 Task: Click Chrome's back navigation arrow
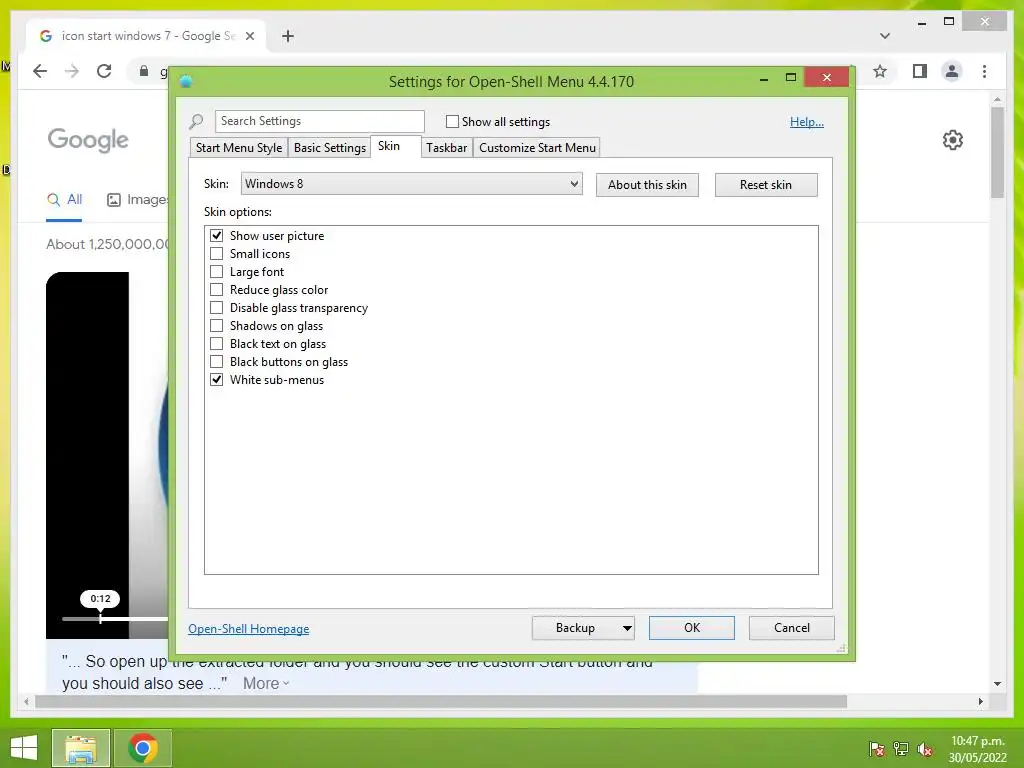coord(40,71)
